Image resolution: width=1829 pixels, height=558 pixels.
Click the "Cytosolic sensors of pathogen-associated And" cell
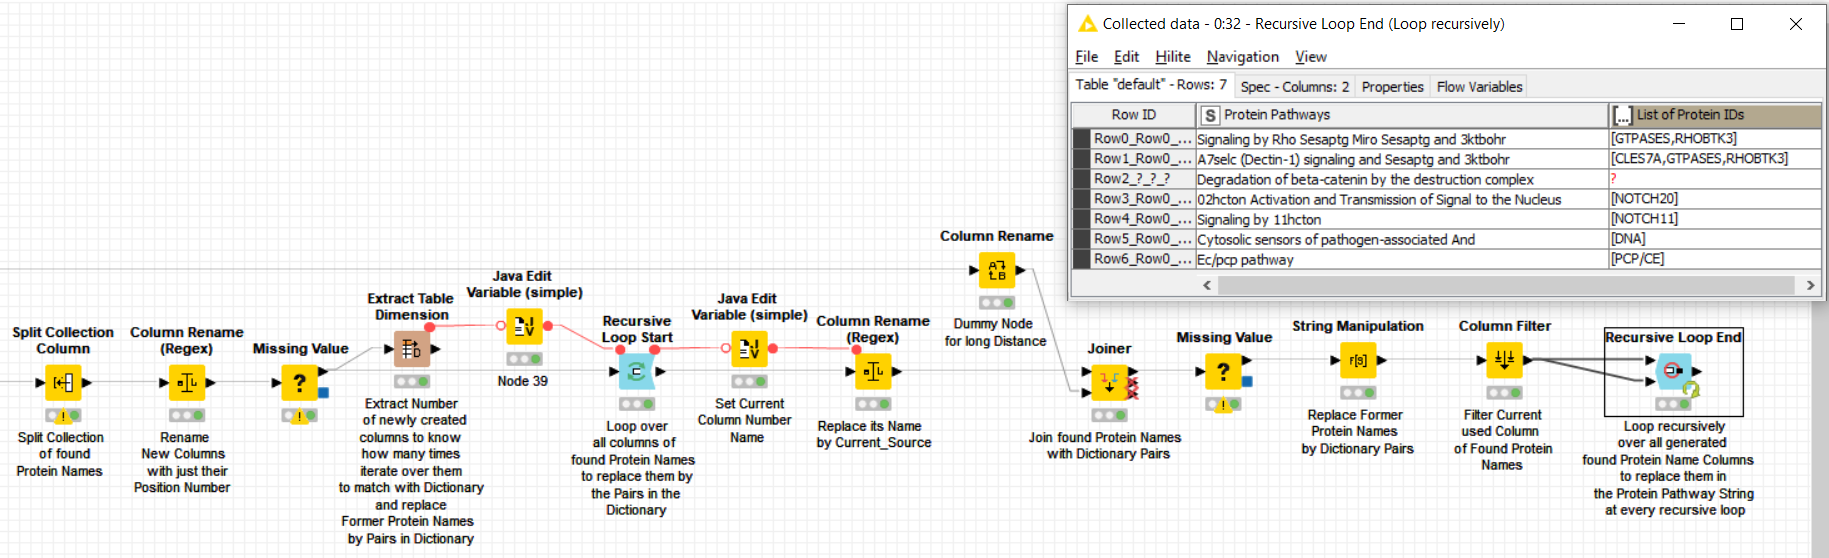coord(1402,239)
